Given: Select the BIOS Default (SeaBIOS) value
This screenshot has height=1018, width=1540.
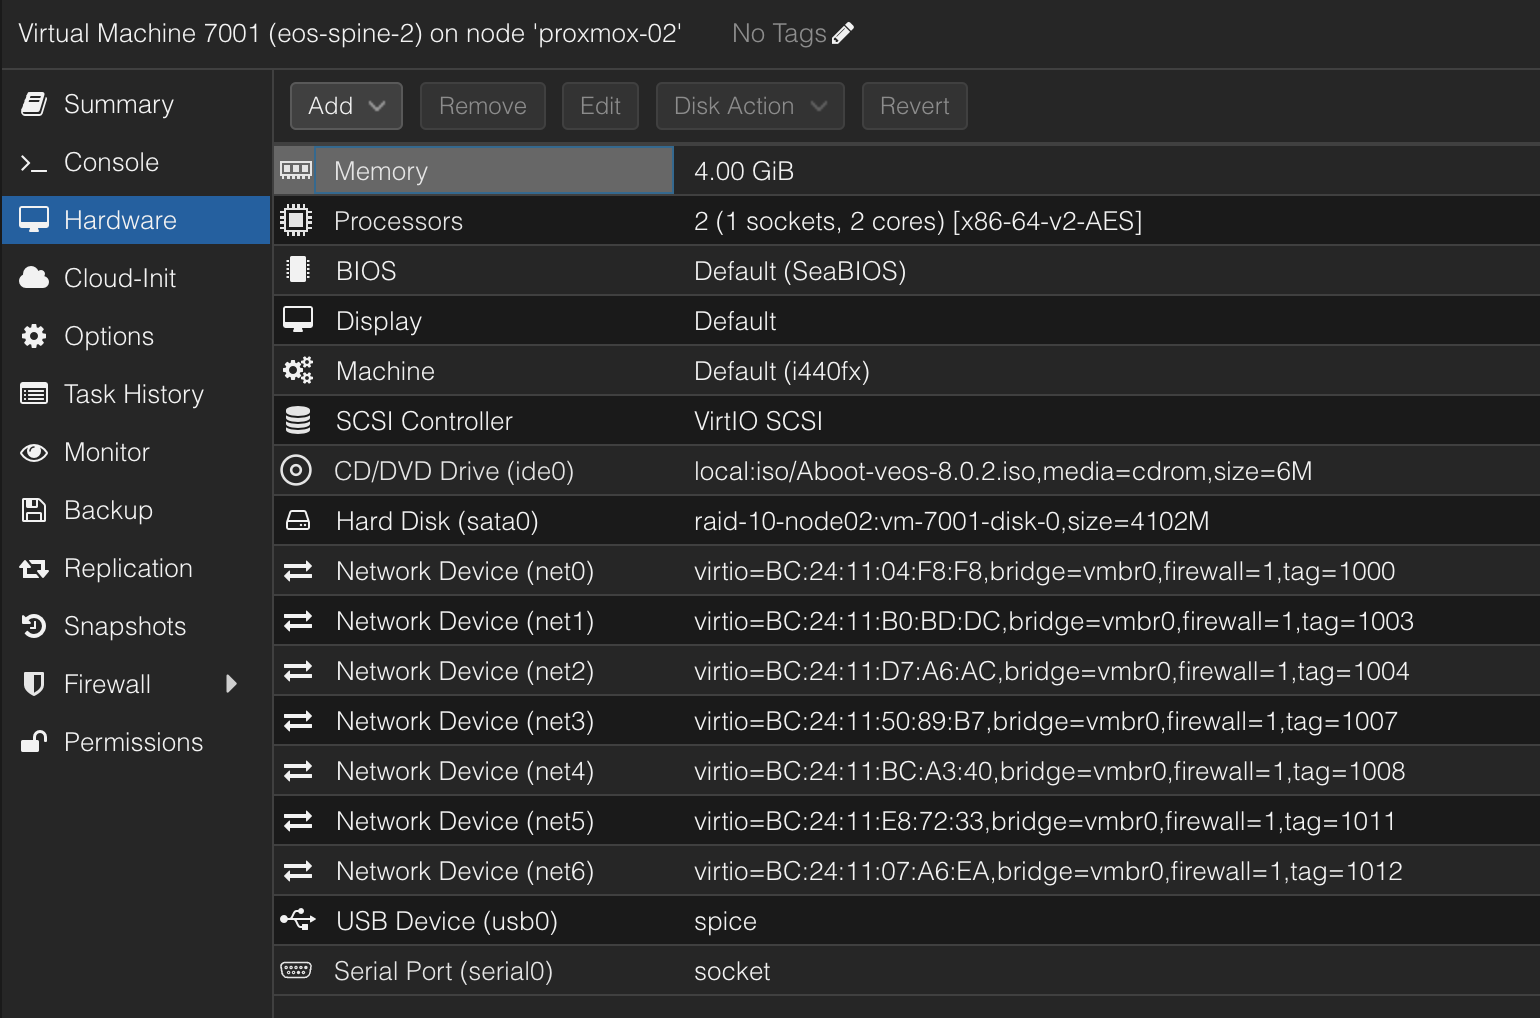Looking at the screenshot, I should (x=800, y=271).
